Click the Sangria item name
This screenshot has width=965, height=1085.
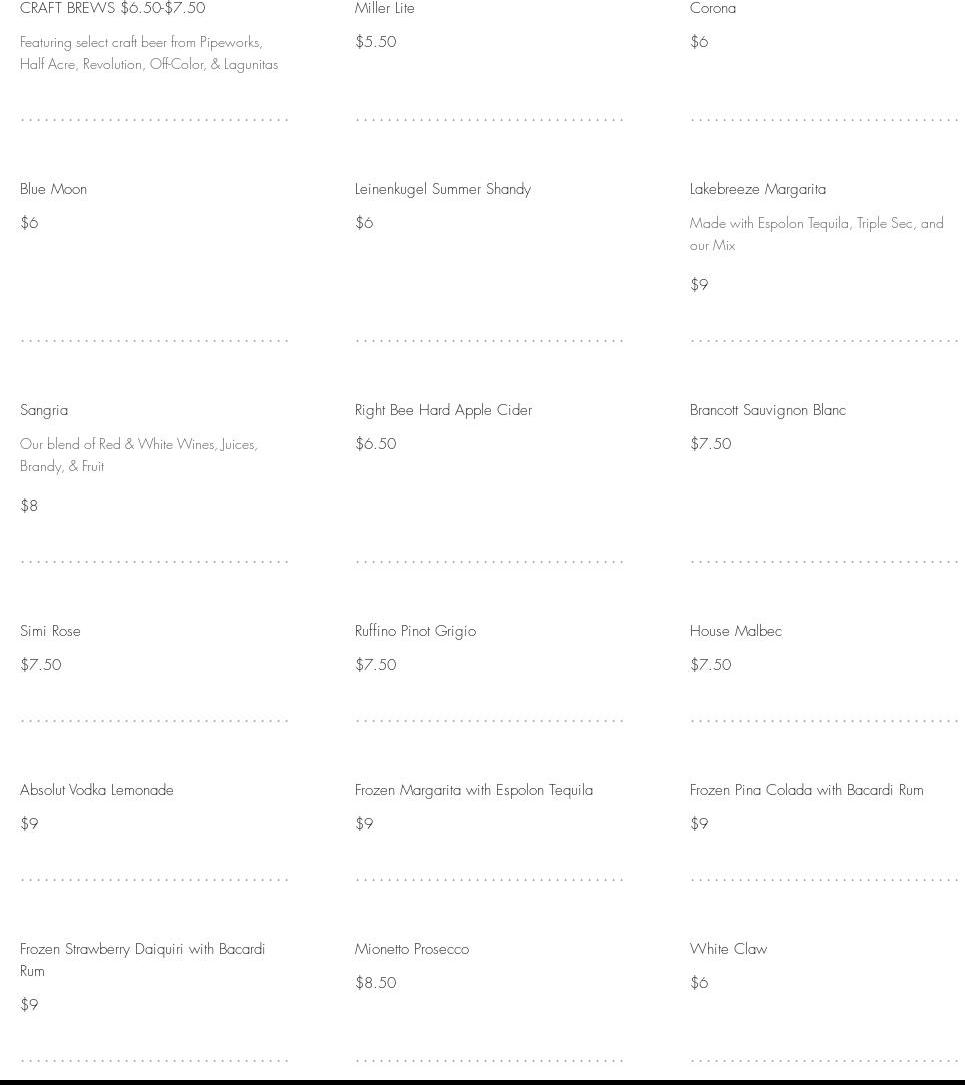(x=44, y=410)
